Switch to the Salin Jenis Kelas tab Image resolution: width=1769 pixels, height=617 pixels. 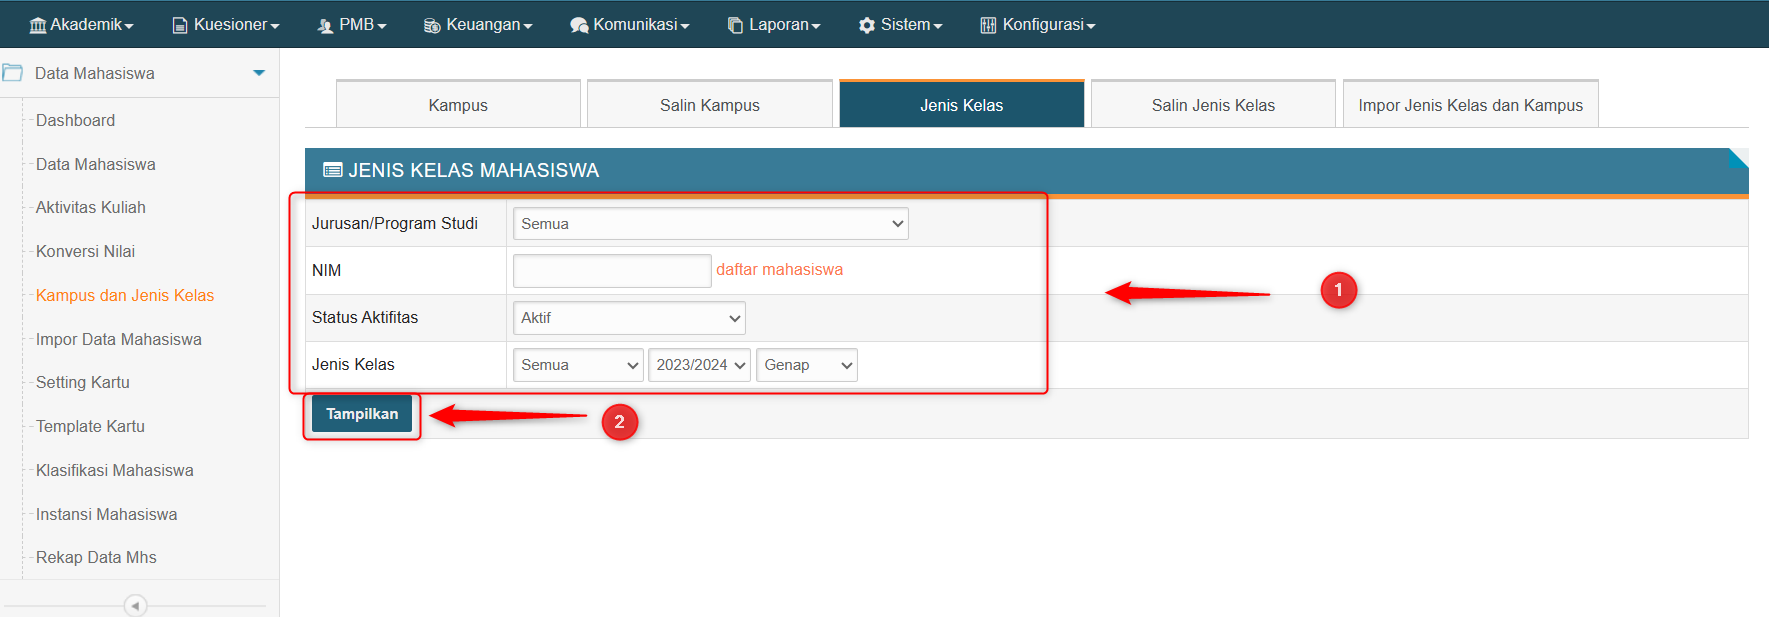[x=1213, y=105]
